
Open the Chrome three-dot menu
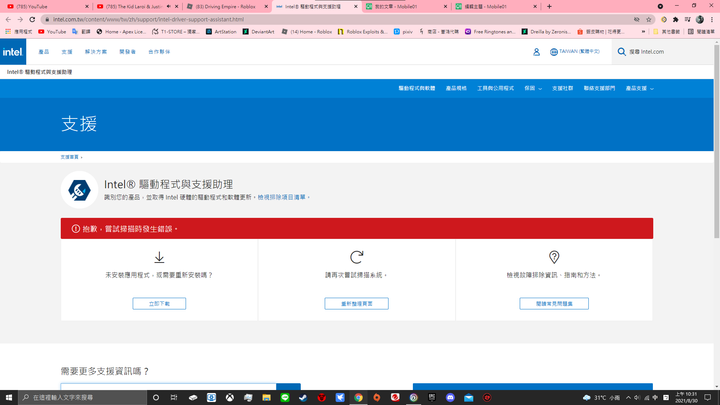point(712,19)
